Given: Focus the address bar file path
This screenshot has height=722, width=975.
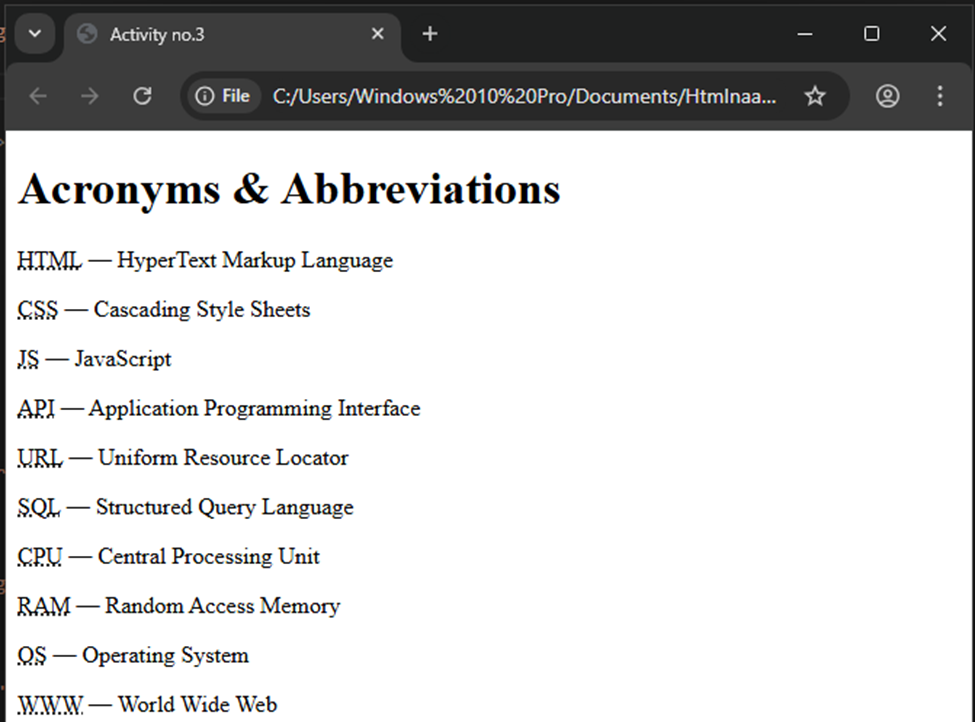Looking at the screenshot, I should (x=524, y=96).
